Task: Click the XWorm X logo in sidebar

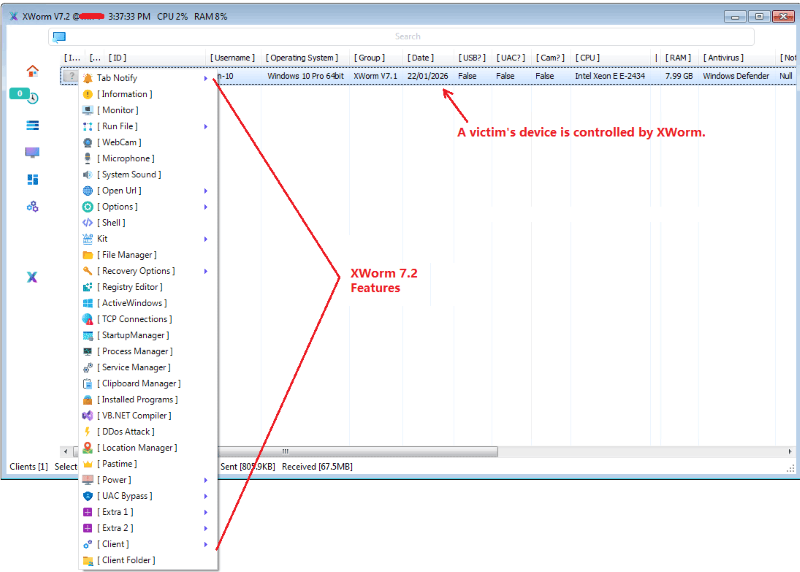Action: [x=32, y=277]
